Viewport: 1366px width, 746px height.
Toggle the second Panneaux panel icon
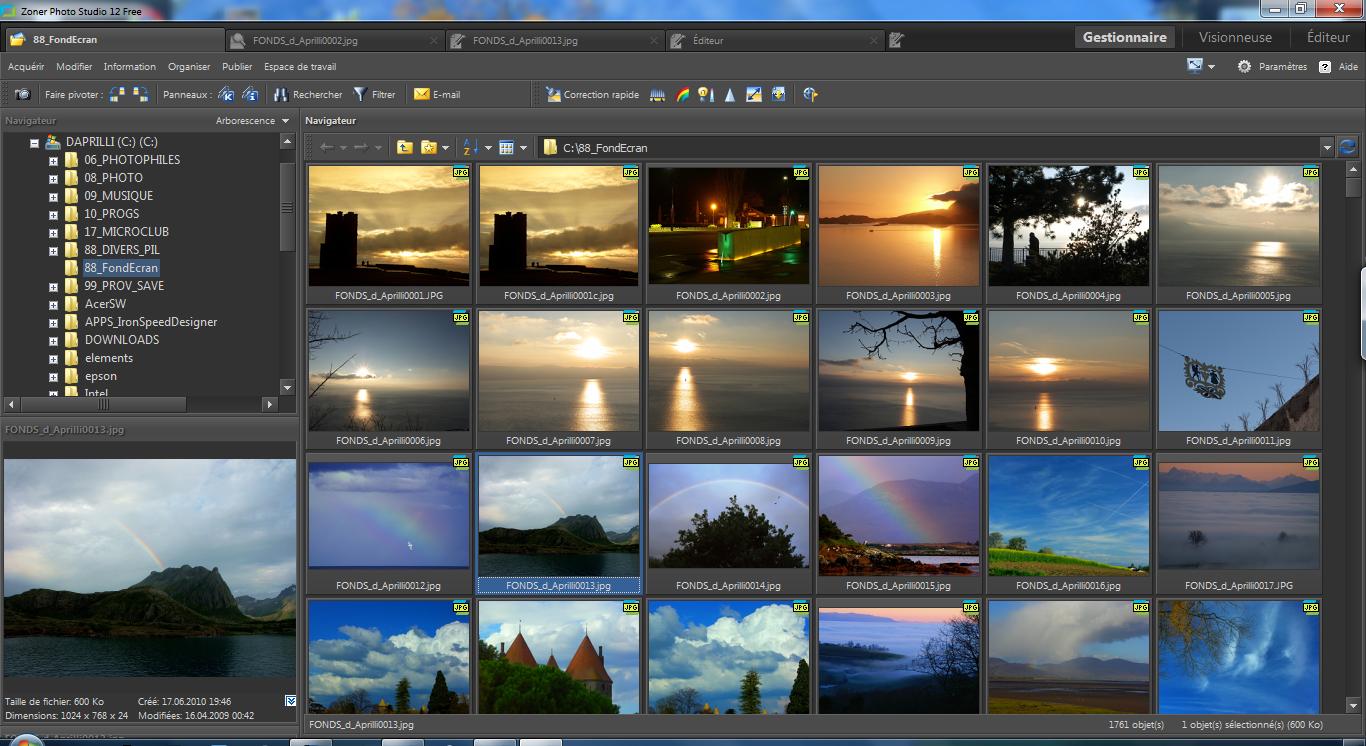click(250, 94)
